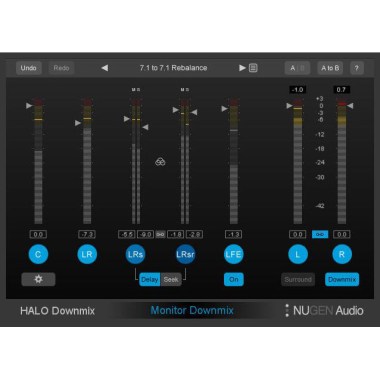Select the Seek option
This screenshot has width=380, height=380.
pyautogui.click(x=171, y=279)
